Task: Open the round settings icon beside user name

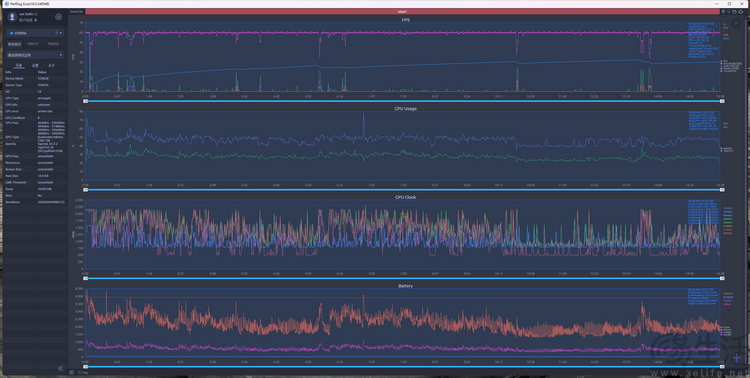Action: 58,17
